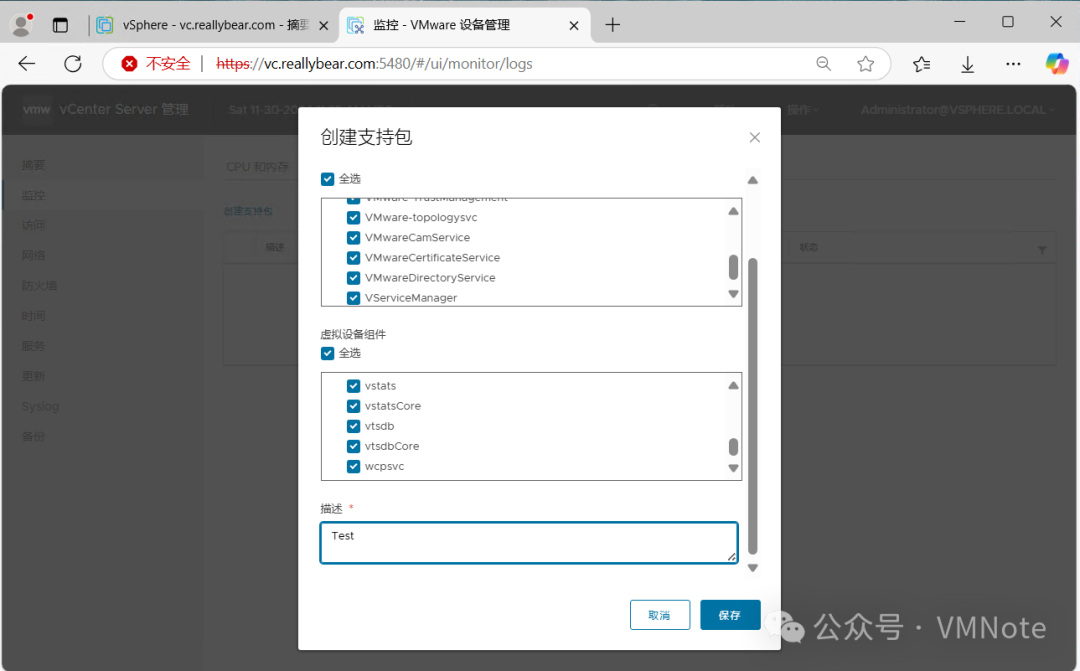1080x671 pixels.
Task: Click the services list scrollbar thumb
Action: point(734,267)
